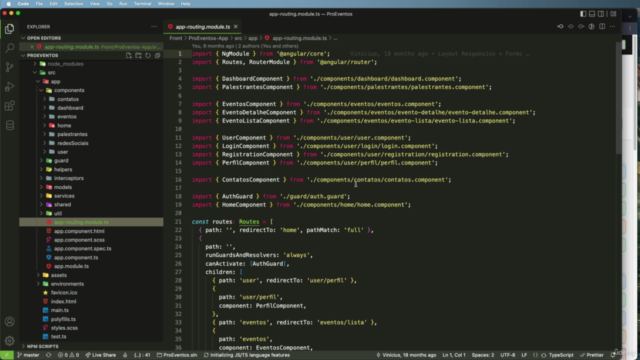Open index.html file

(63, 302)
